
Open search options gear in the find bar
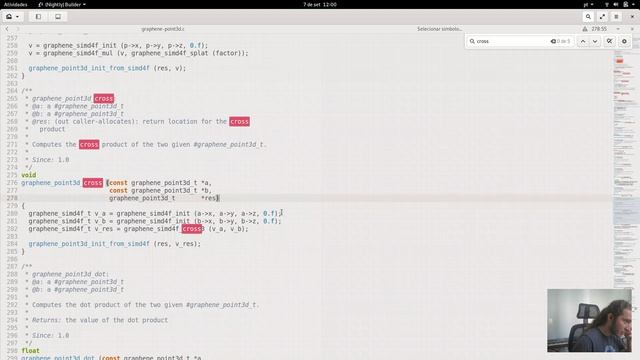(x=624, y=41)
